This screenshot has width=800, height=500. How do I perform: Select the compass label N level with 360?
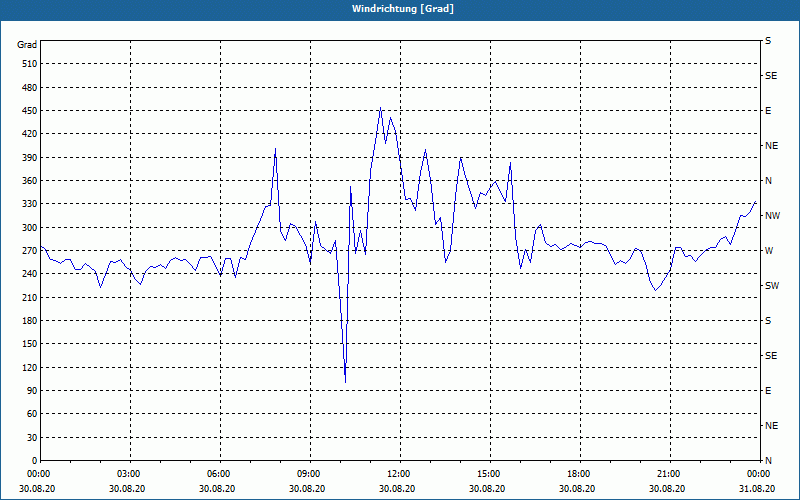click(x=768, y=181)
